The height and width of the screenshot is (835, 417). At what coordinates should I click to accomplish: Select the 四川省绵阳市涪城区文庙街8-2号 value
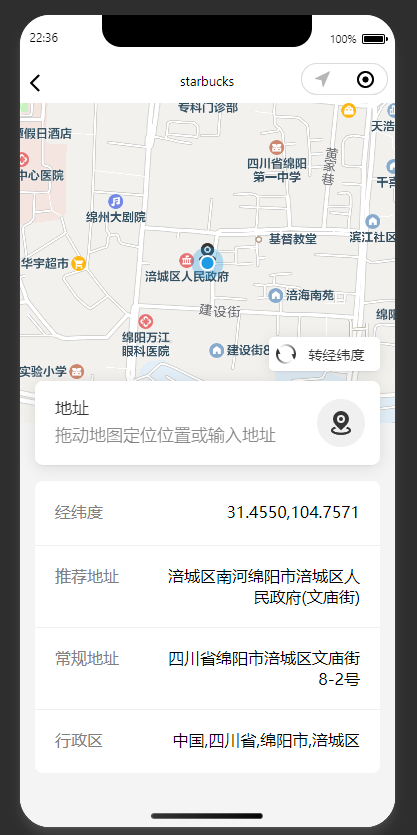(264, 669)
